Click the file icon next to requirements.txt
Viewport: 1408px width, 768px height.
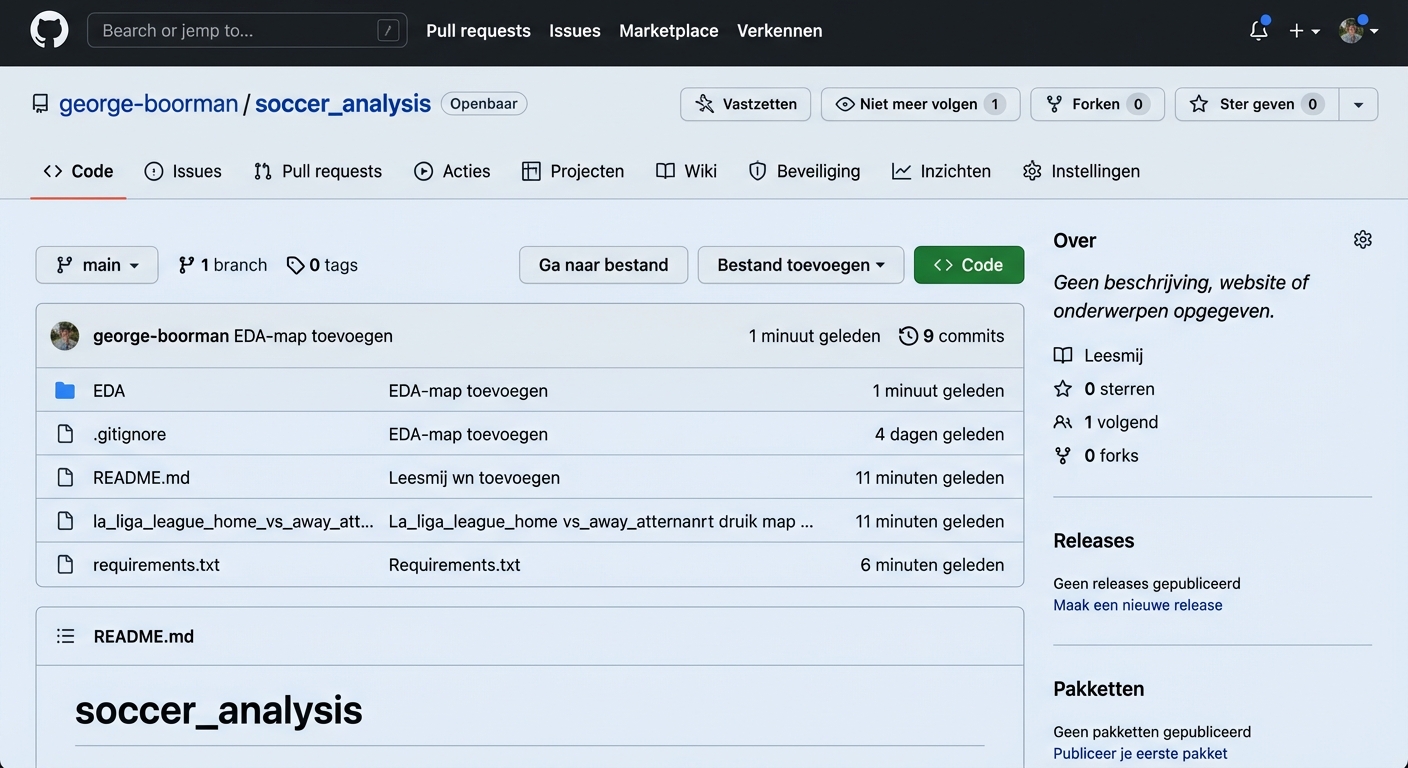click(x=64, y=564)
